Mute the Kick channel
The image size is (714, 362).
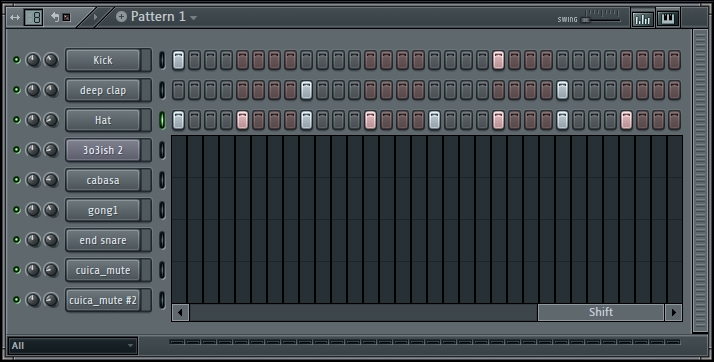(x=17, y=60)
